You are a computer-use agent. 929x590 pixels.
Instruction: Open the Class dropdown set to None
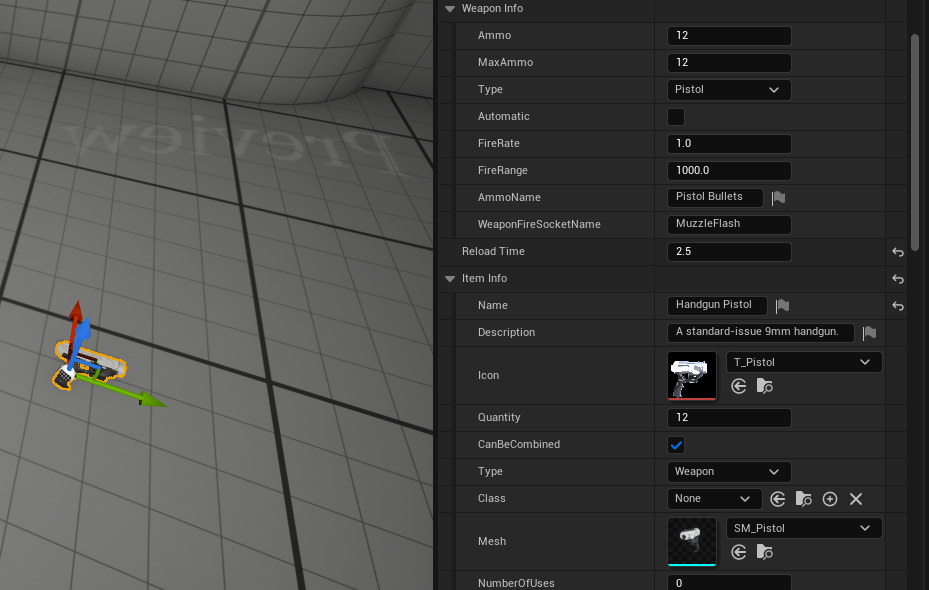(714, 499)
